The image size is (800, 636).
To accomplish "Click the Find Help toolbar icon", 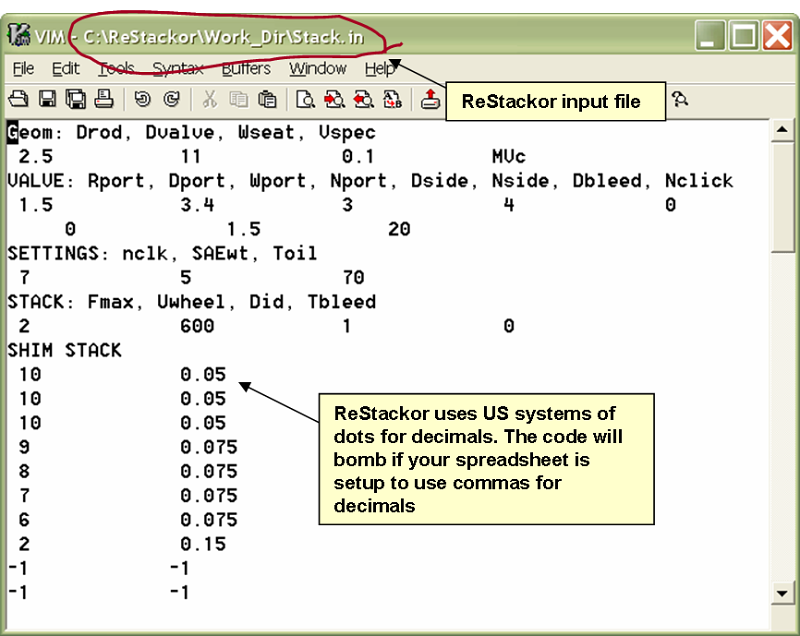I will tap(680, 99).
